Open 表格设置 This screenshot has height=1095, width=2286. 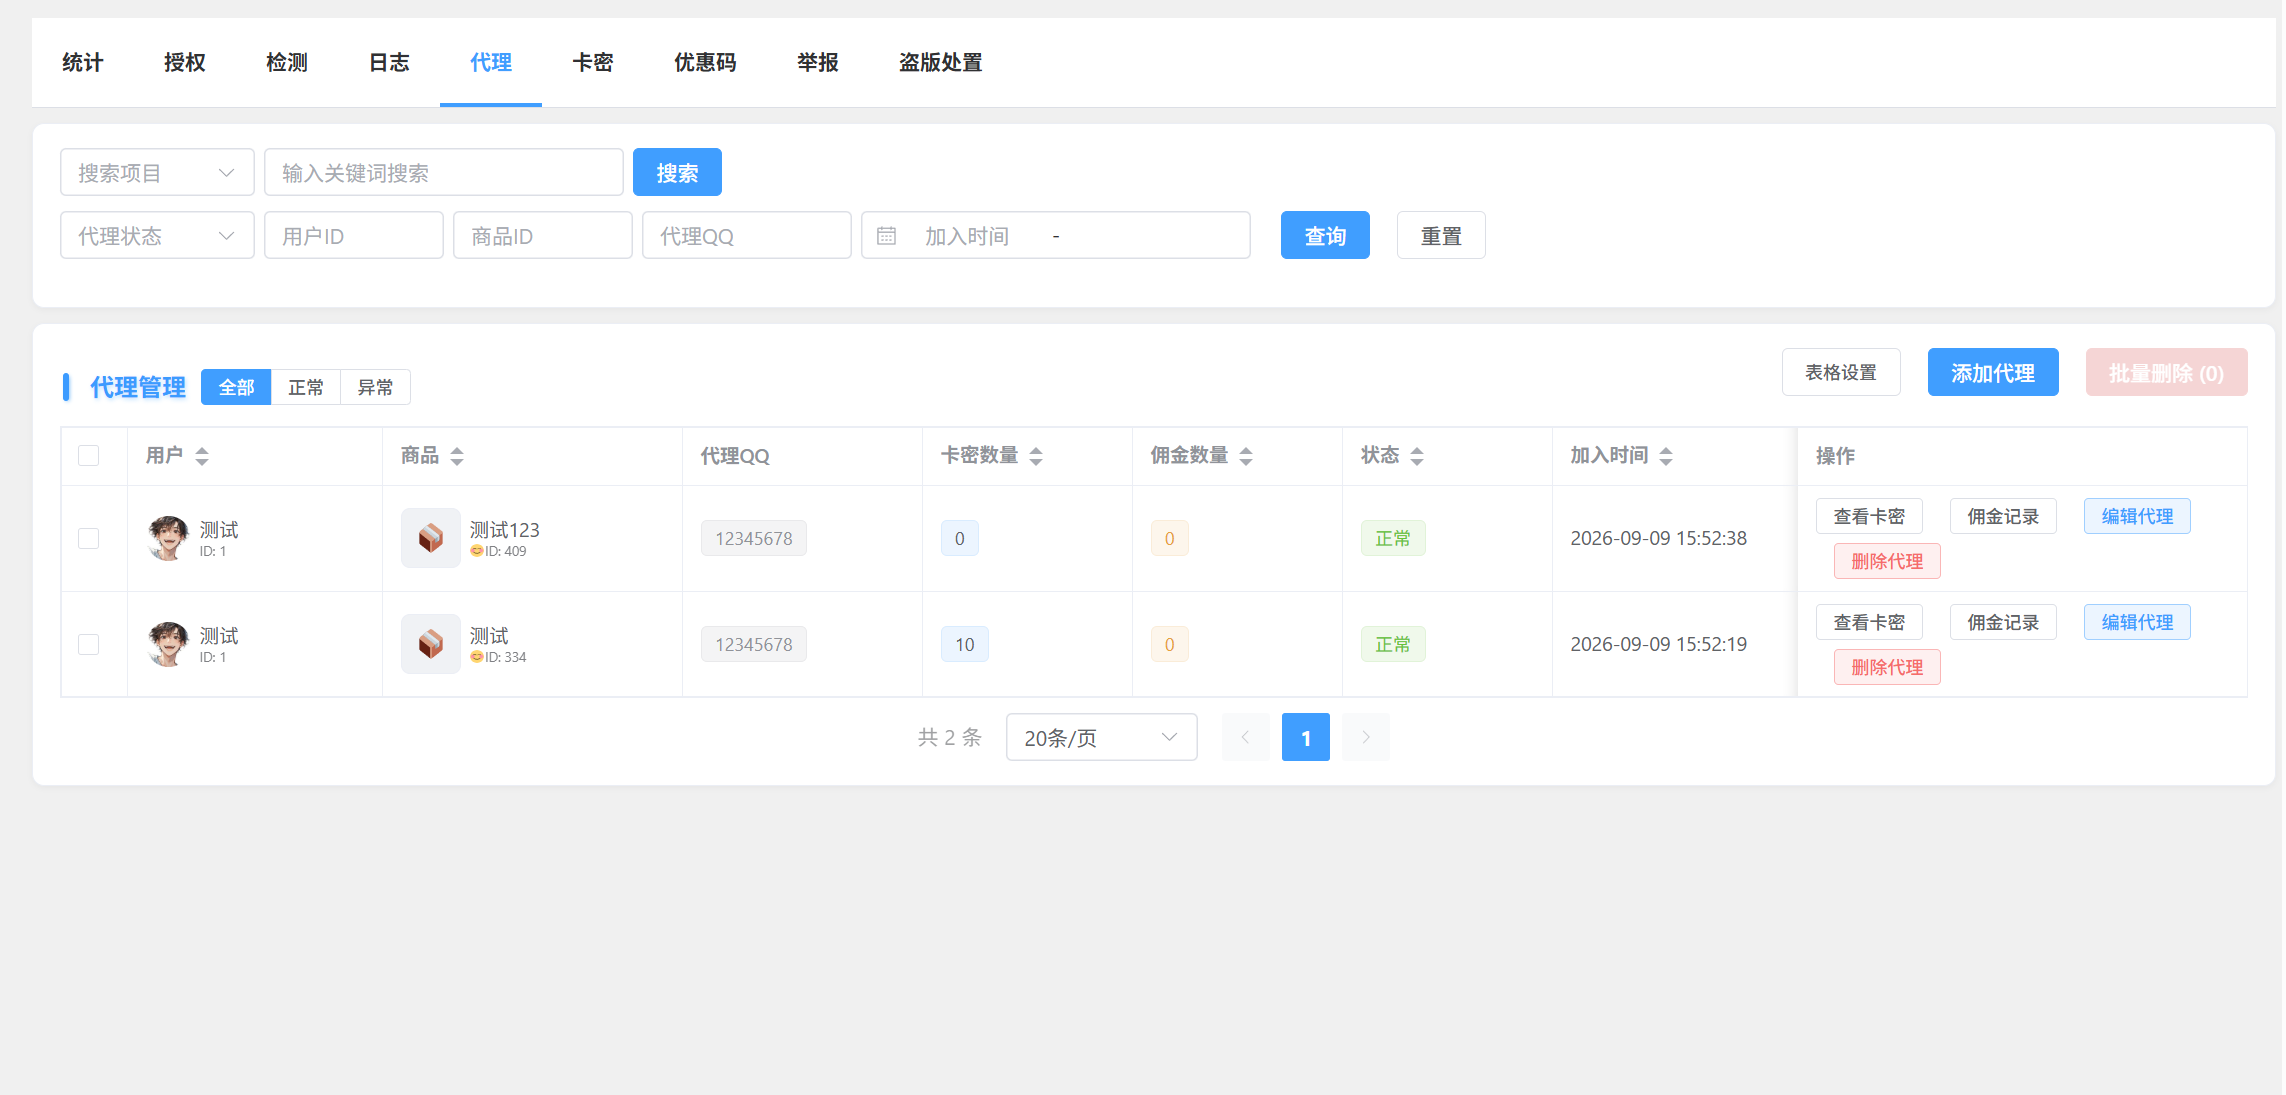(x=1841, y=372)
